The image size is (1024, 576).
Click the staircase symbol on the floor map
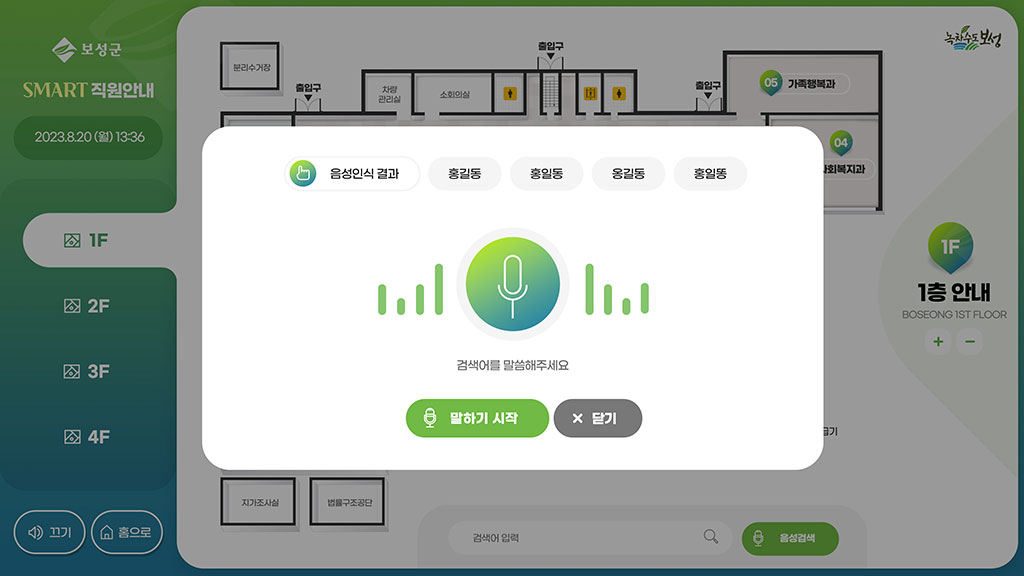[551, 93]
